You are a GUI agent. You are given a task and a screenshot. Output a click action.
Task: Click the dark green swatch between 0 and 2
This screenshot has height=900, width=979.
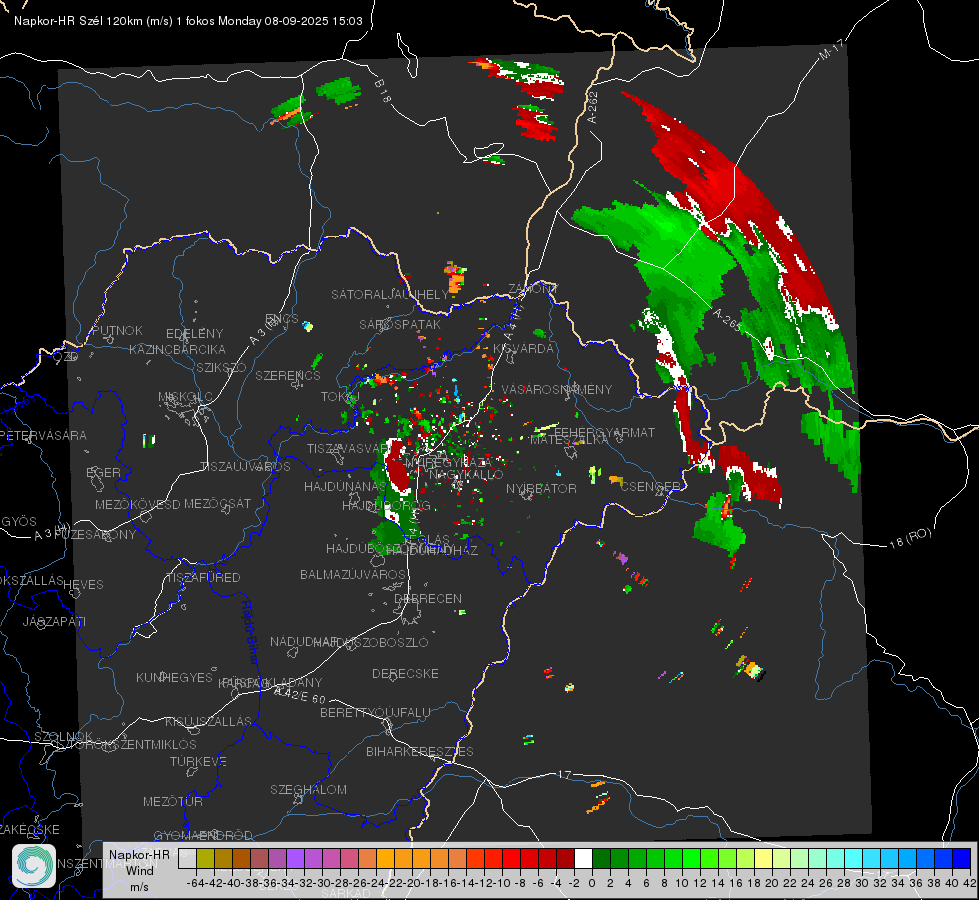(x=601, y=859)
